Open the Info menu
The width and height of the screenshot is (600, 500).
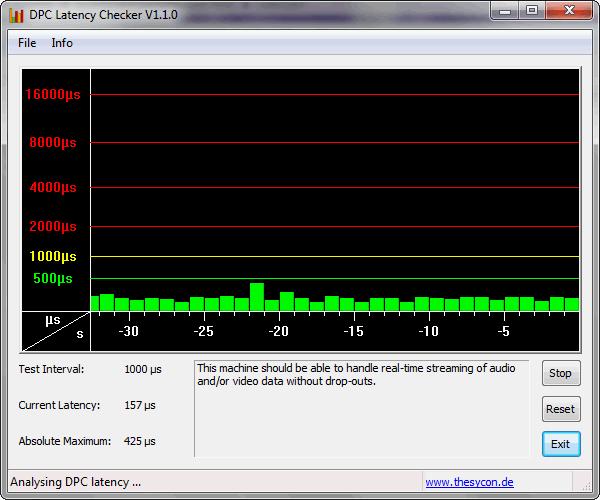pos(62,43)
